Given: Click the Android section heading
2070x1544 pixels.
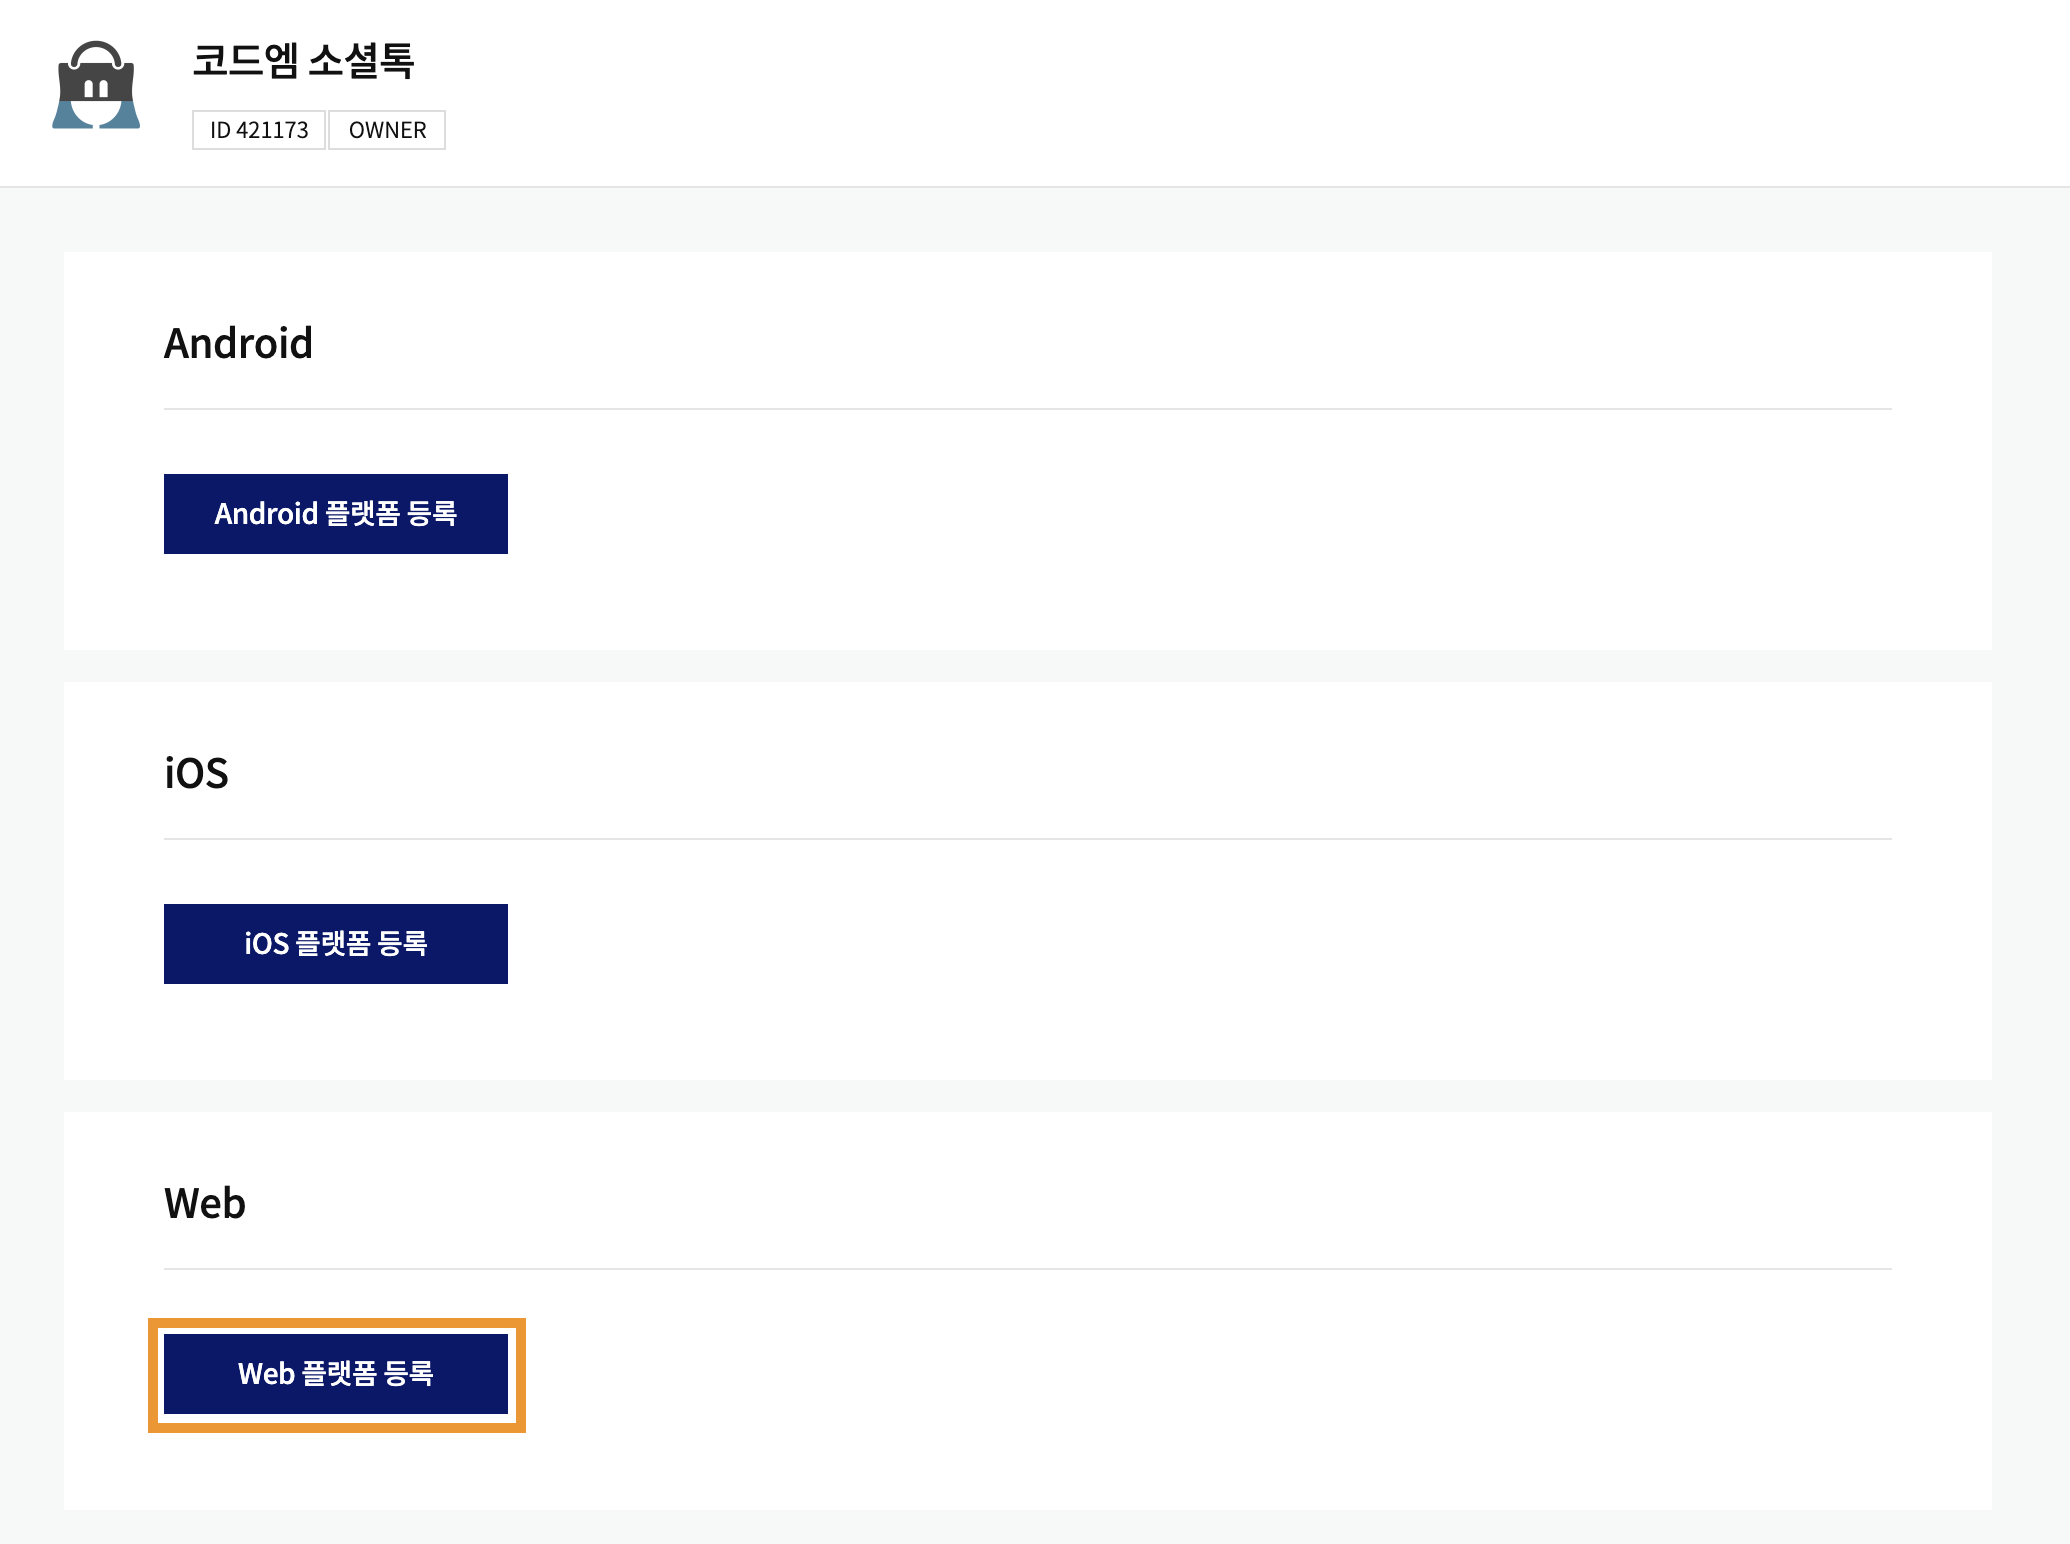Looking at the screenshot, I should point(238,343).
